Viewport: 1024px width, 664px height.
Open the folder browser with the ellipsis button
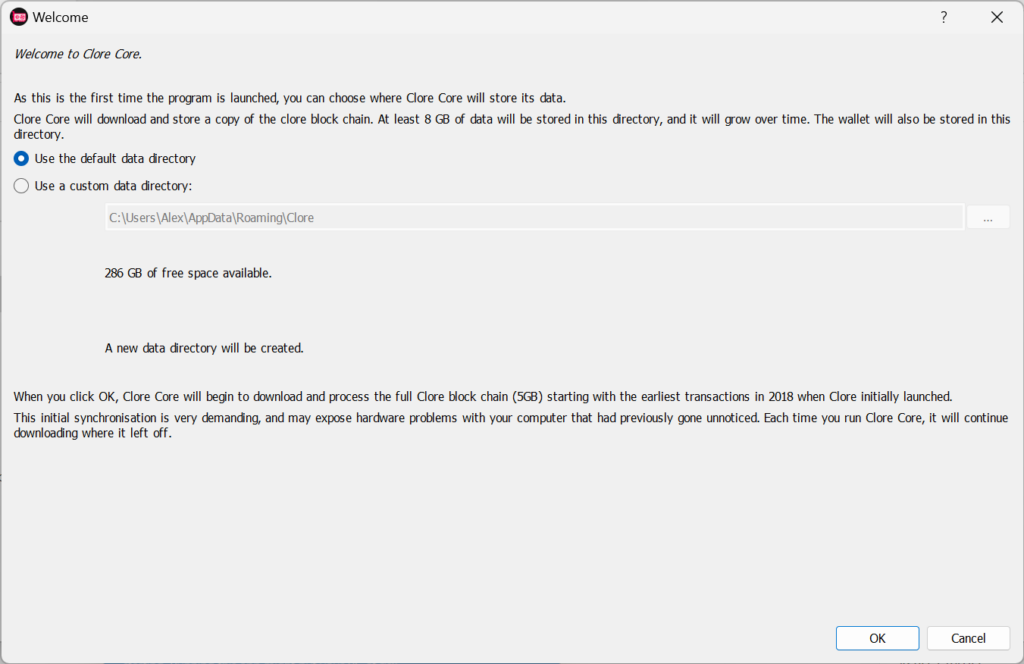pos(987,217)
